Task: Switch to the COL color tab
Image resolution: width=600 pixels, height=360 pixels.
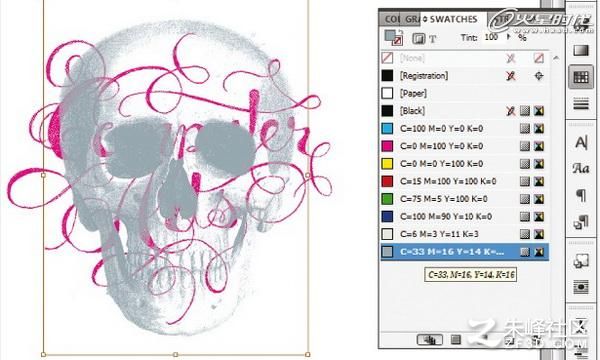Action: 391,19
